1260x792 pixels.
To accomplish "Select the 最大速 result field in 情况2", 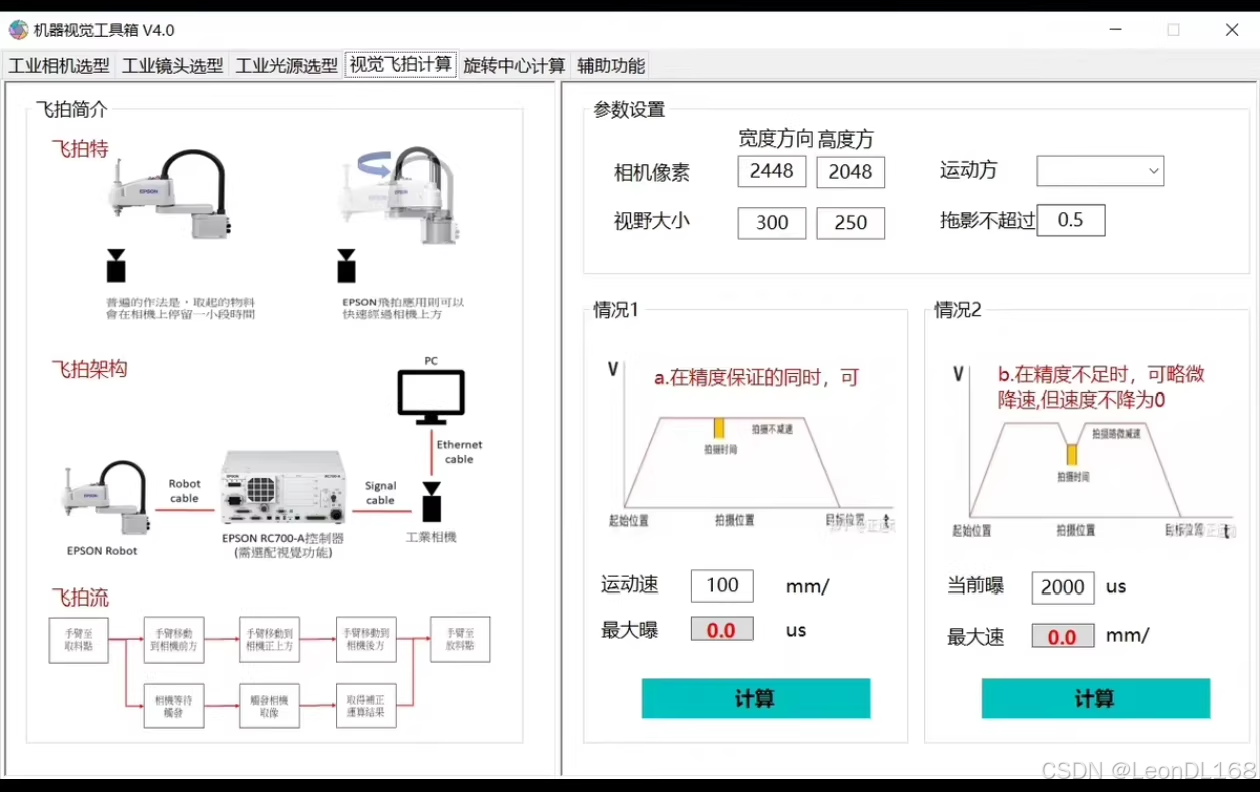I will 1062,636.
